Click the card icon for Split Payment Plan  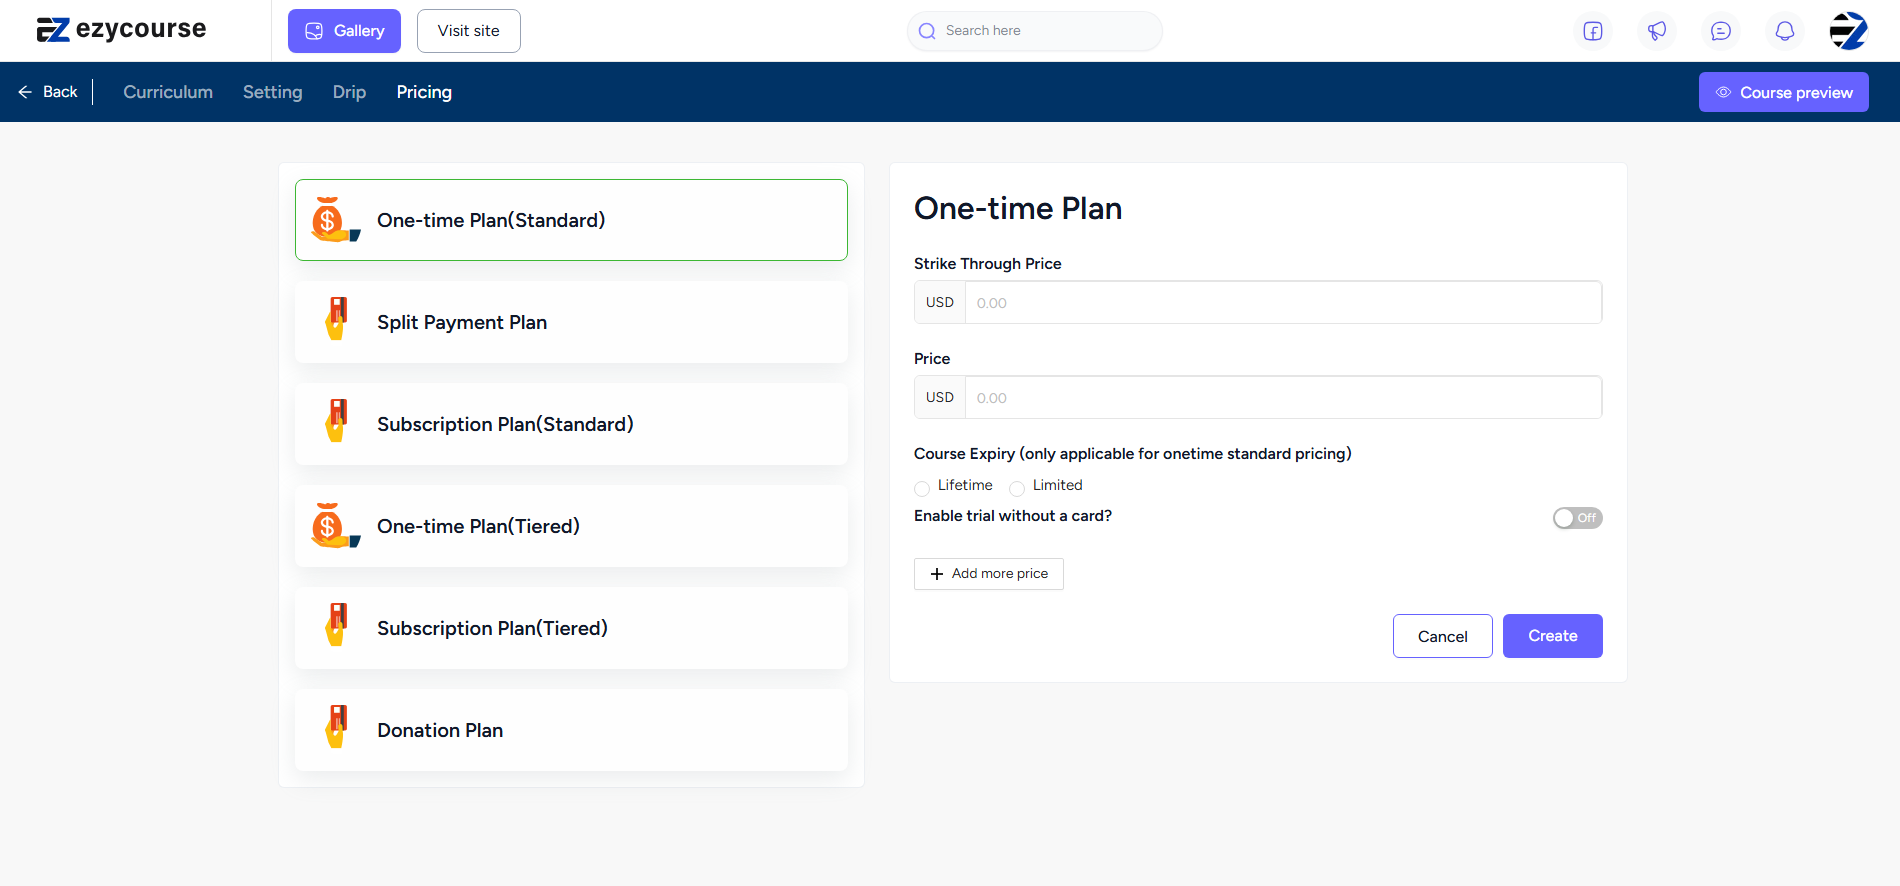point(337,319)
